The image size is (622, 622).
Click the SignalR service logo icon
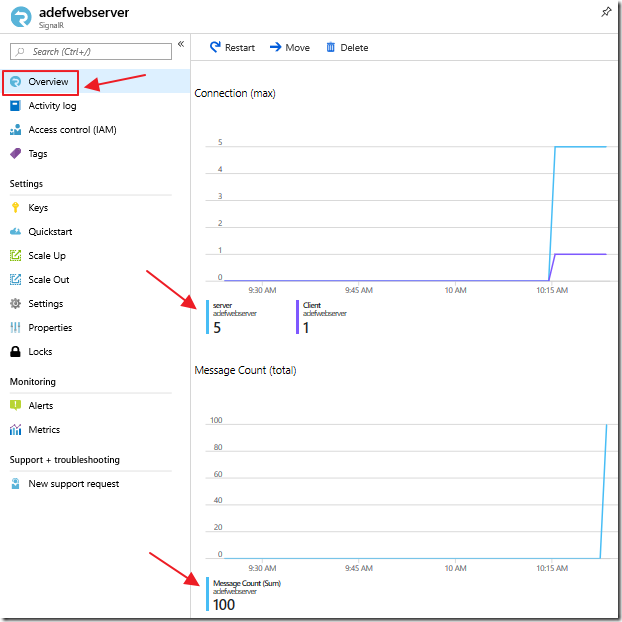pyautogui.click(x=21, y=17)
